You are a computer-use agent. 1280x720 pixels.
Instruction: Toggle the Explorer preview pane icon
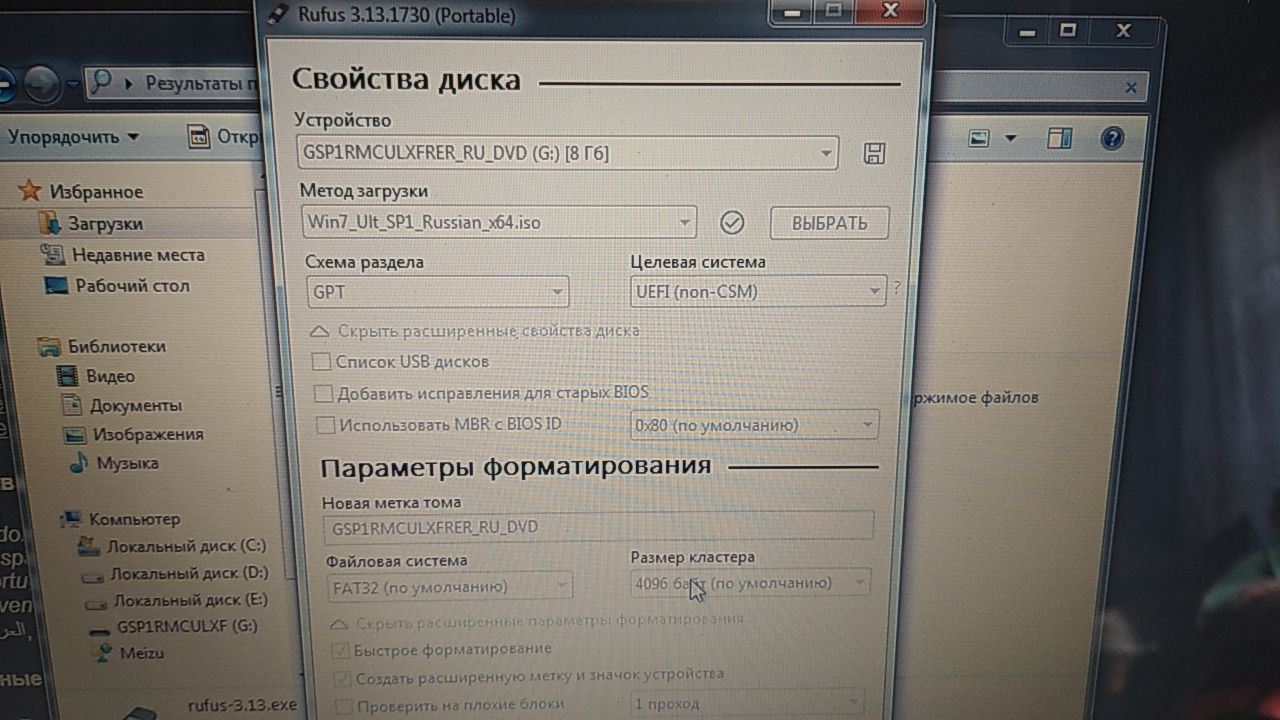(x=1059, y=137)
